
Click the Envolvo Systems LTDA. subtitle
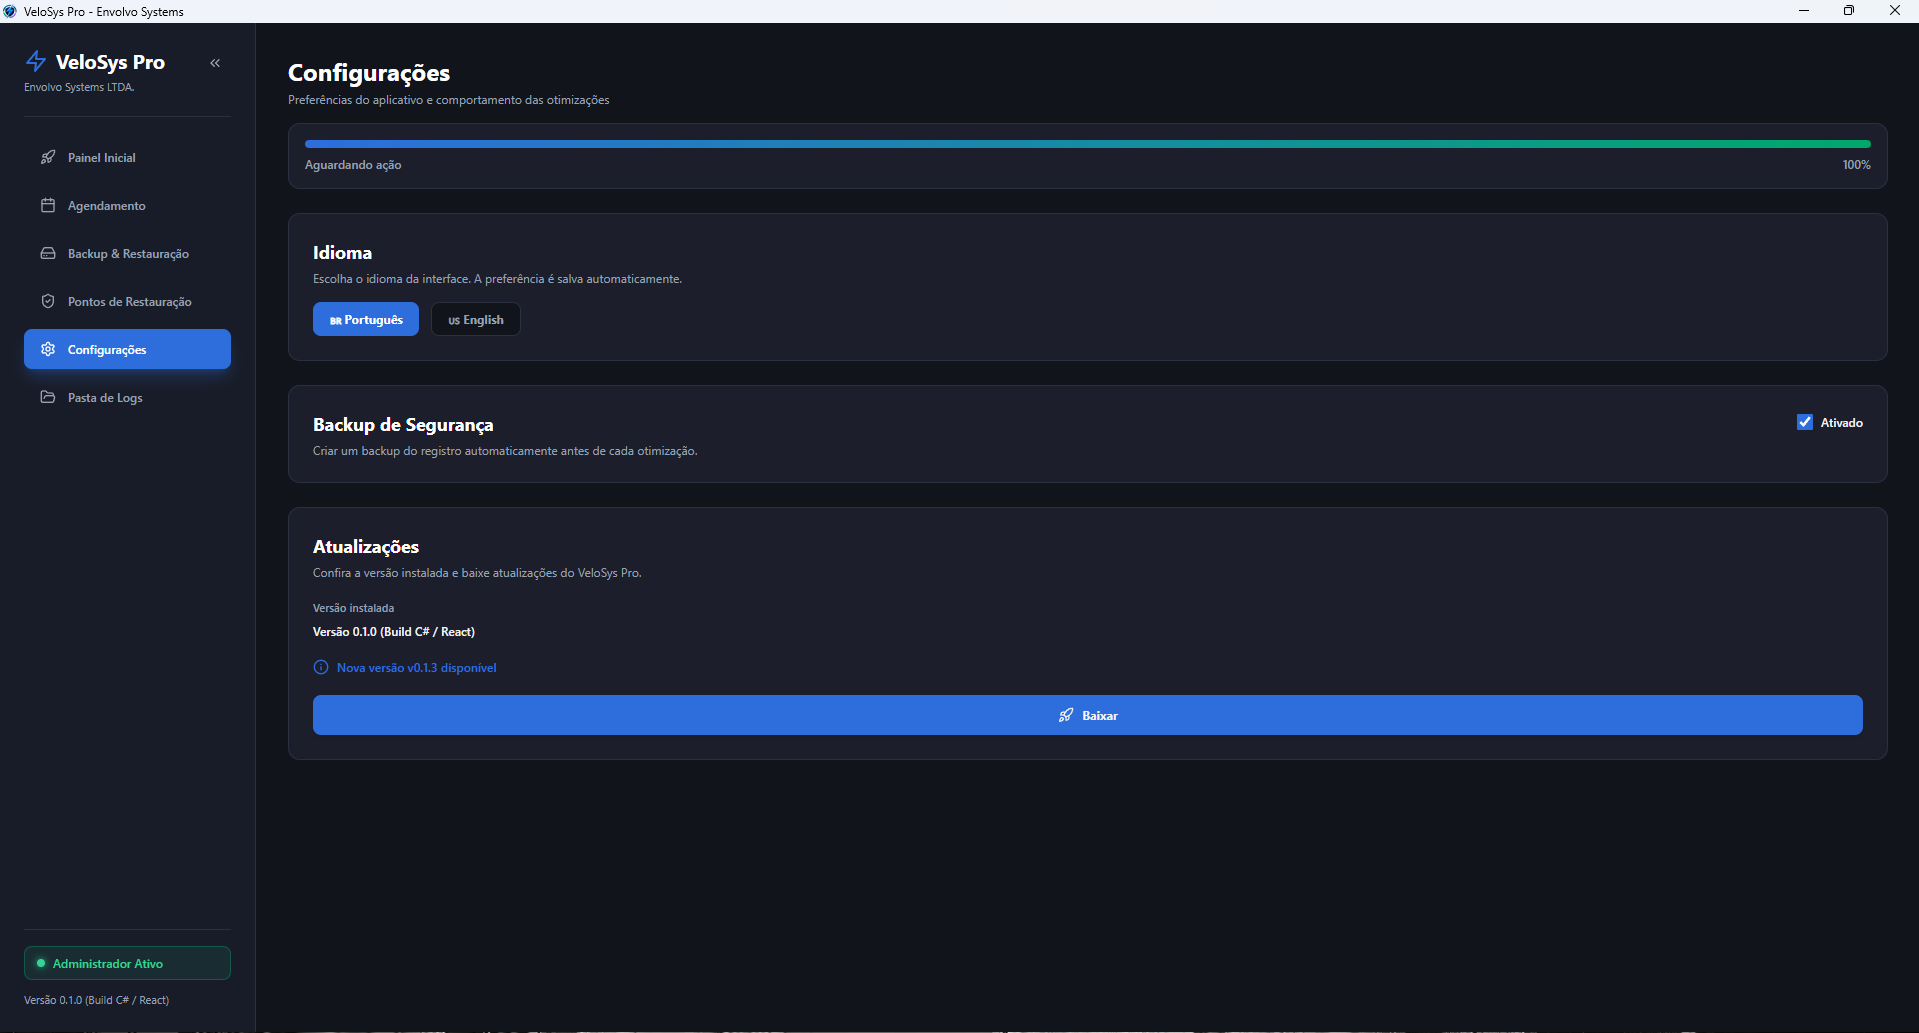tap(79, 87)
